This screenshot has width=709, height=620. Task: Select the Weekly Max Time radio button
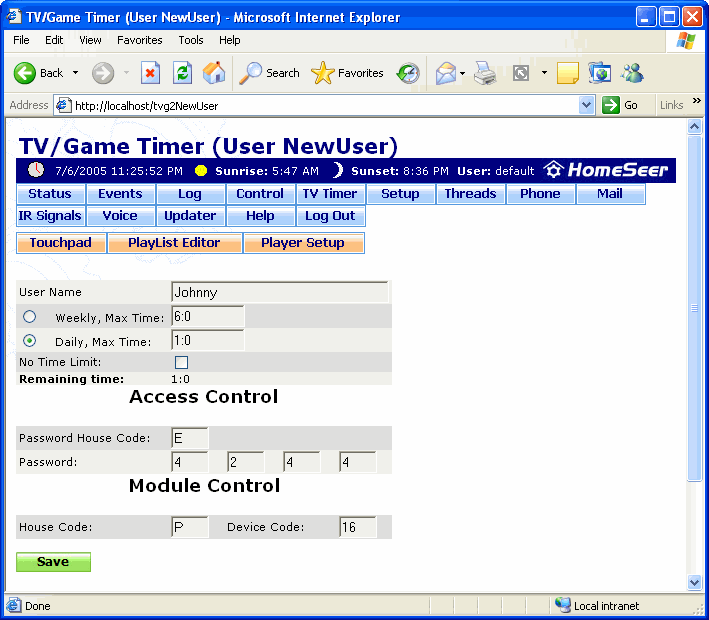tap(29, 317)
